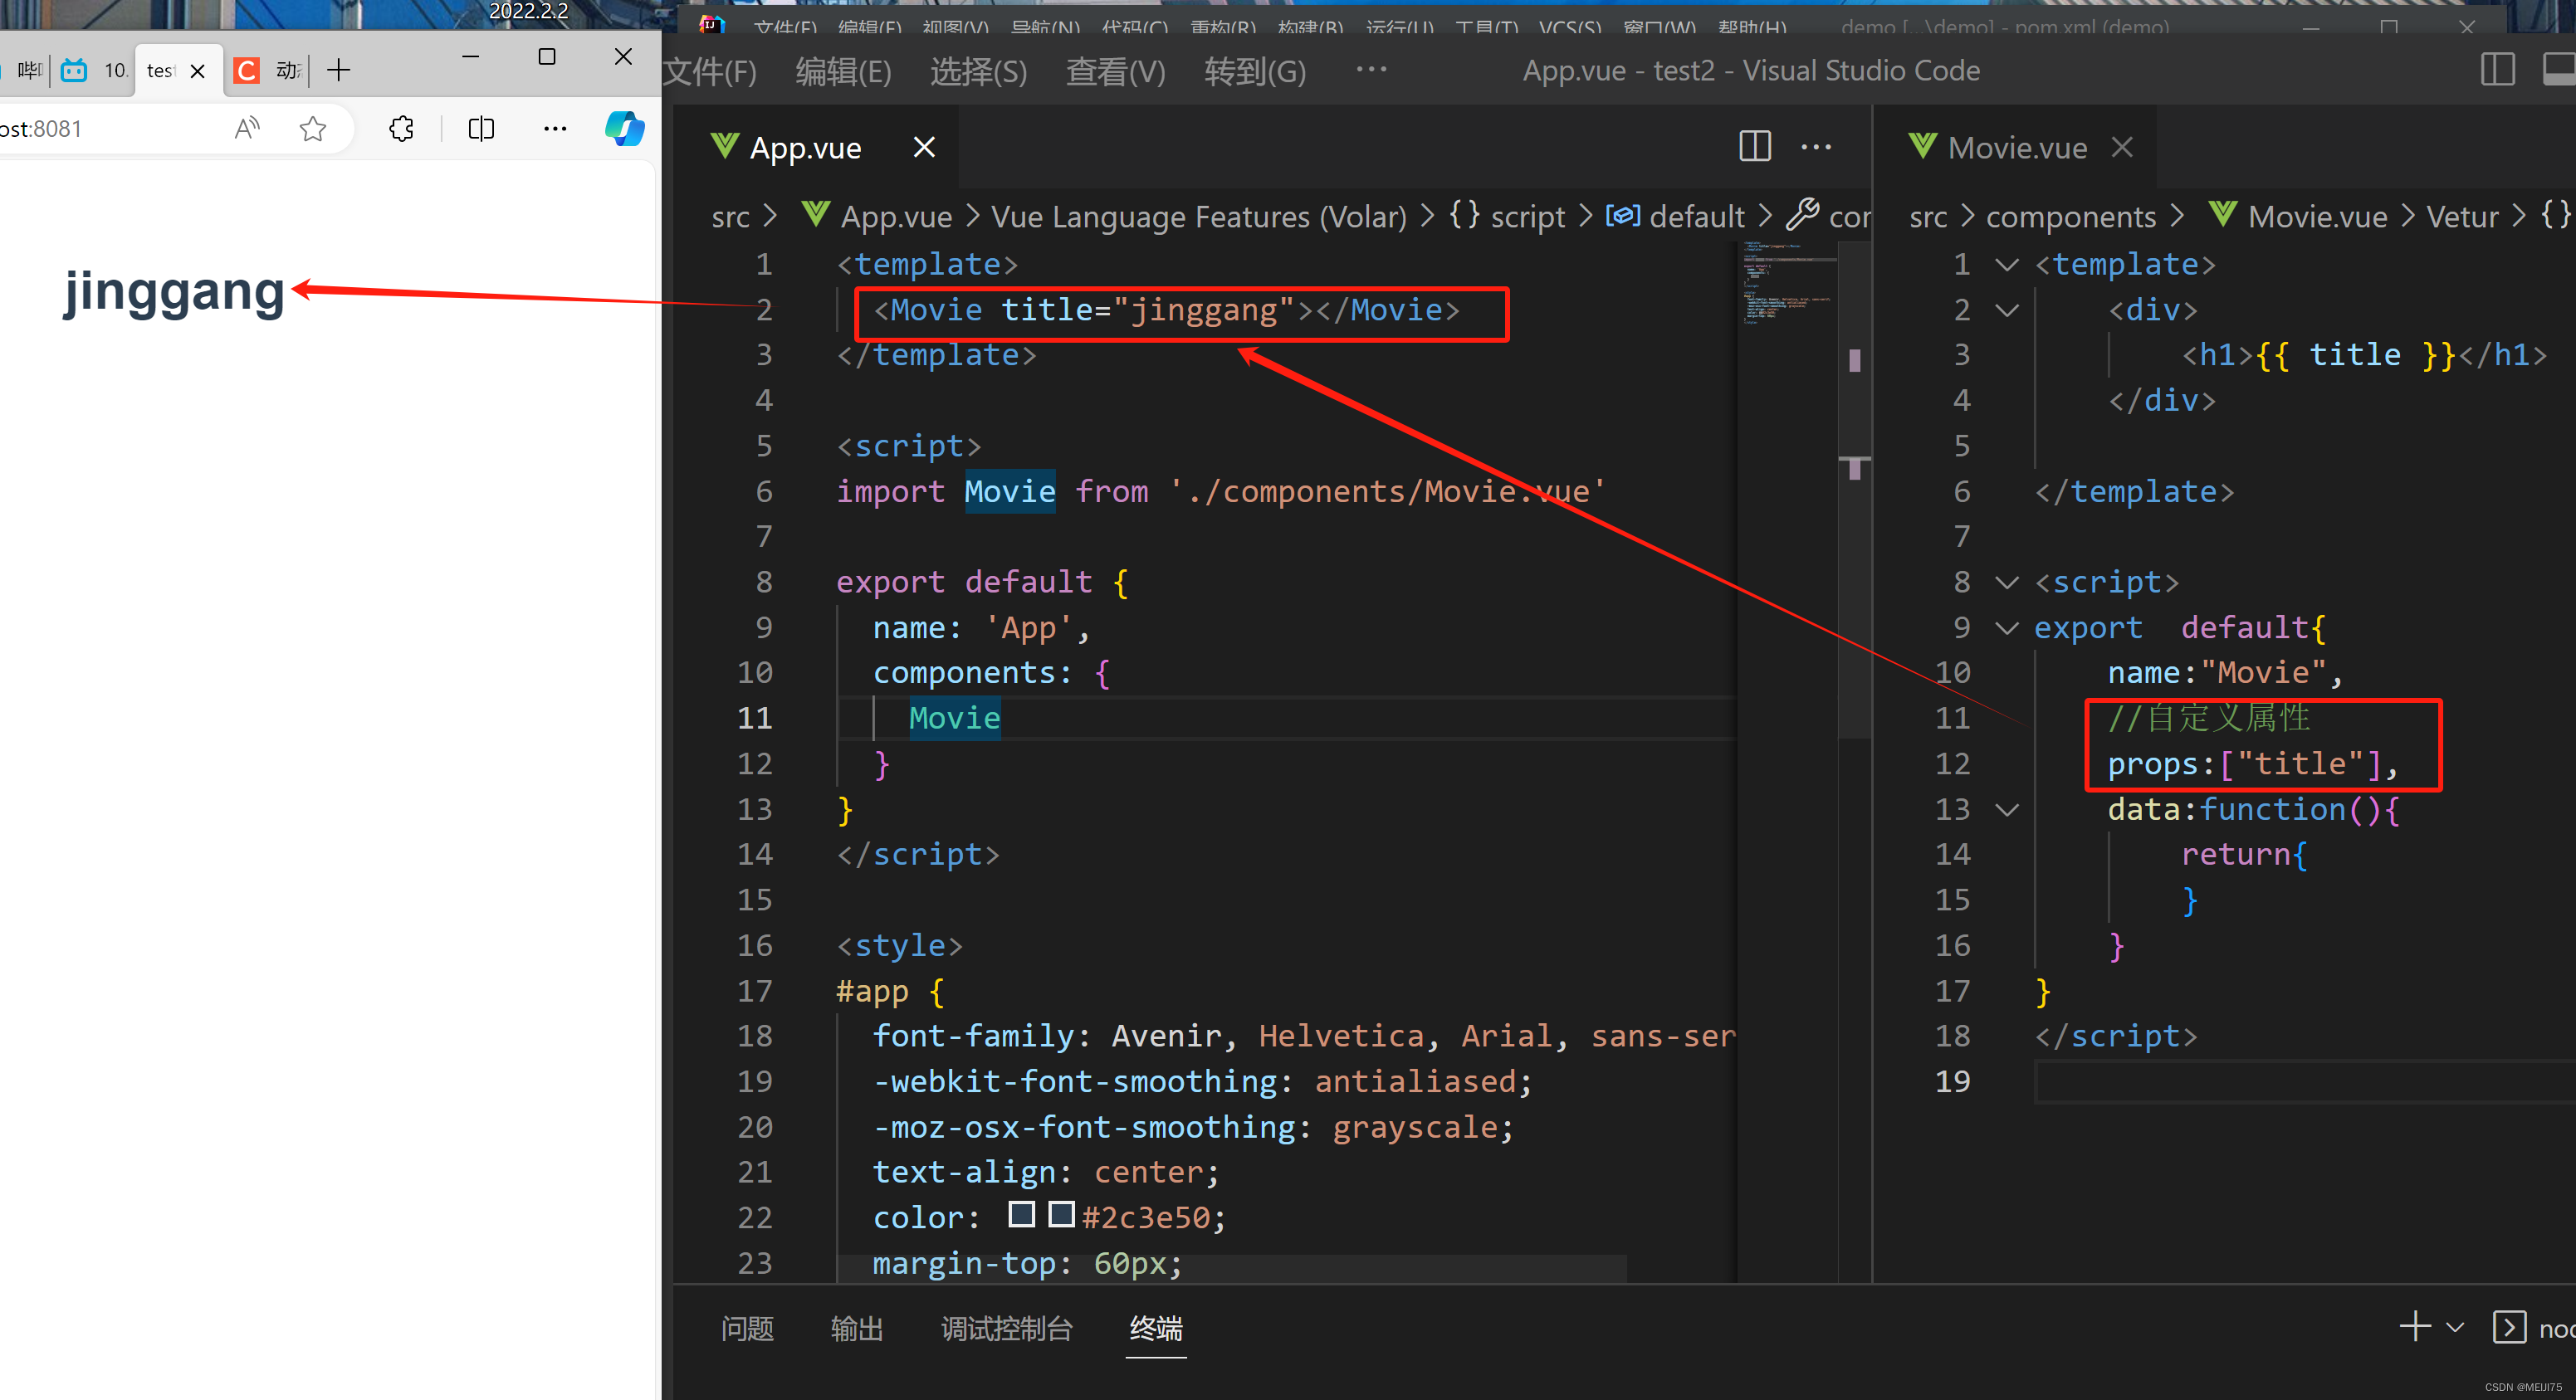Click the h1 {{ title }} line in Movie.vue
This screenshot has height=1400, width=2576.
tap(2364, 355)
